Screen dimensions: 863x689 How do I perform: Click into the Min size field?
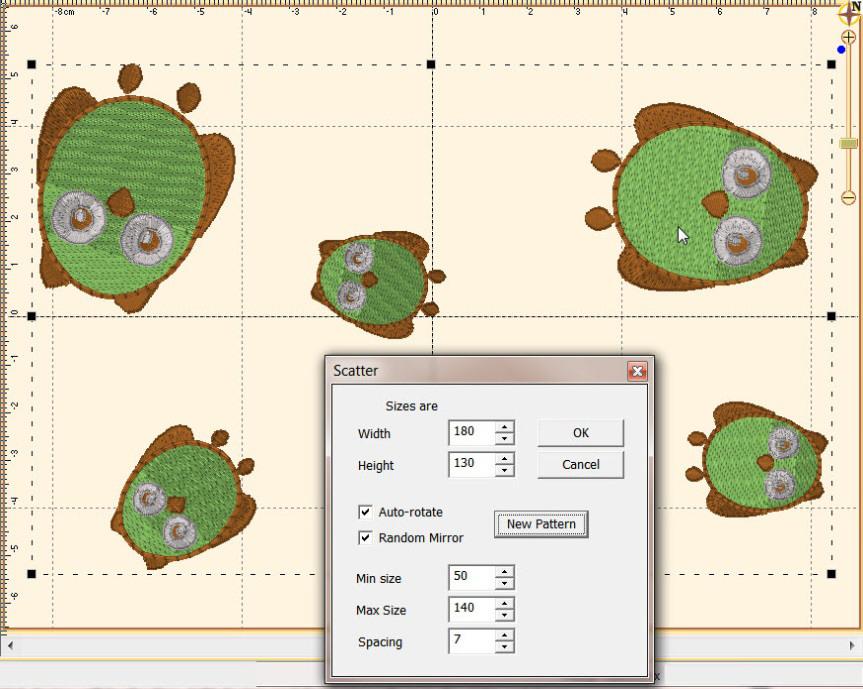472,578
